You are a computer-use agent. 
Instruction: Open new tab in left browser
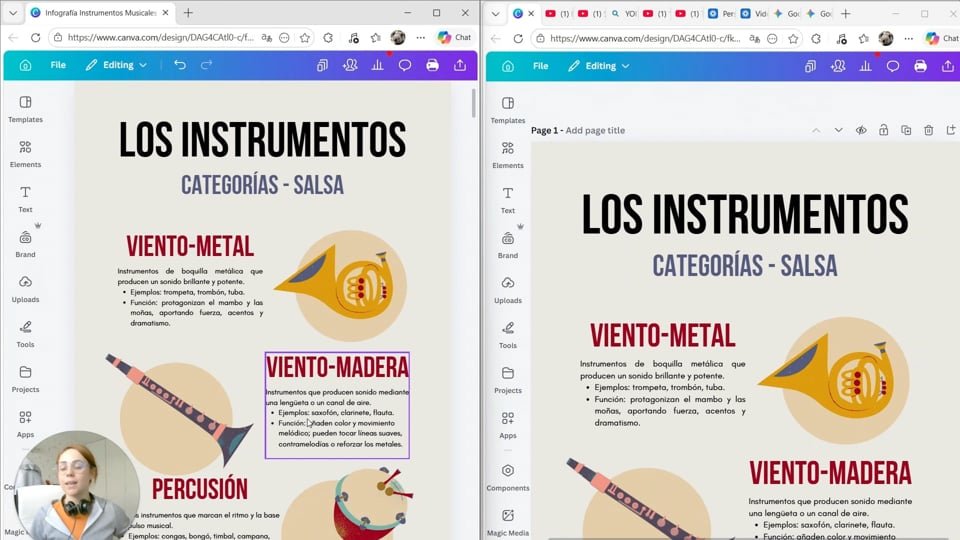188,13
